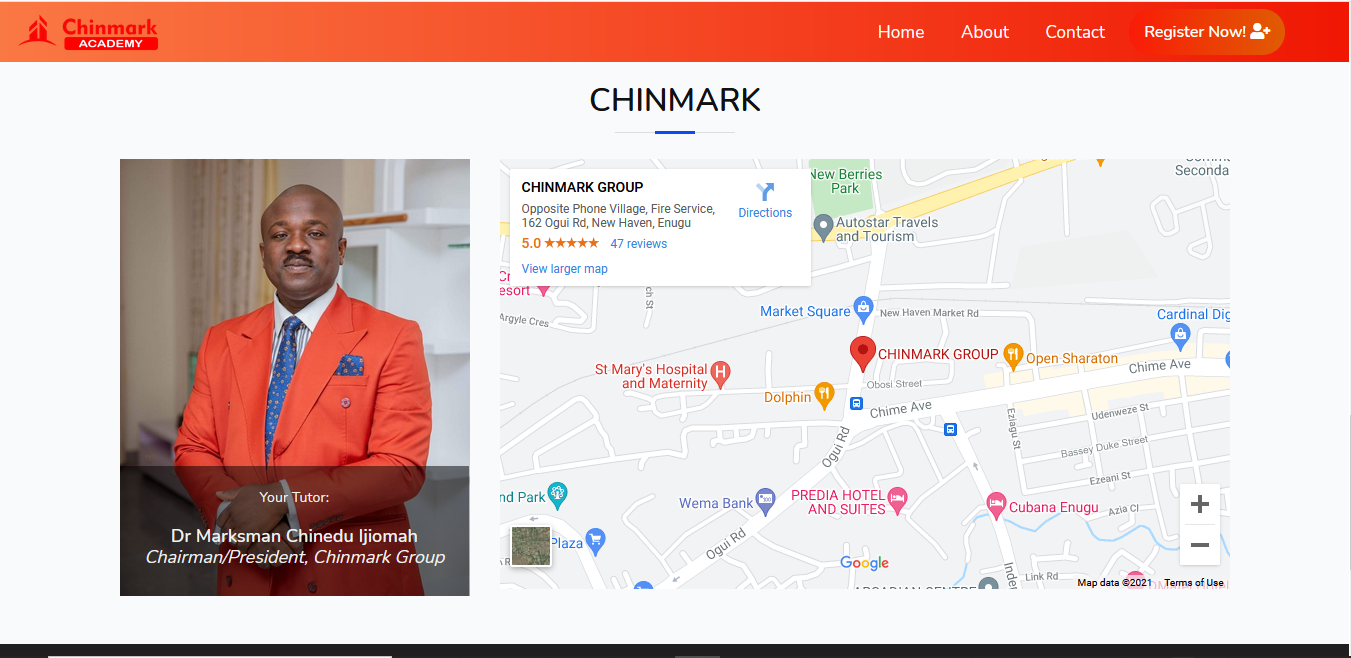Image resolution: width=1351 pixels, height=658 pixels.
Task: Click the Chairman/President, Chinmark Group caption
Action: tap(295, 557)
